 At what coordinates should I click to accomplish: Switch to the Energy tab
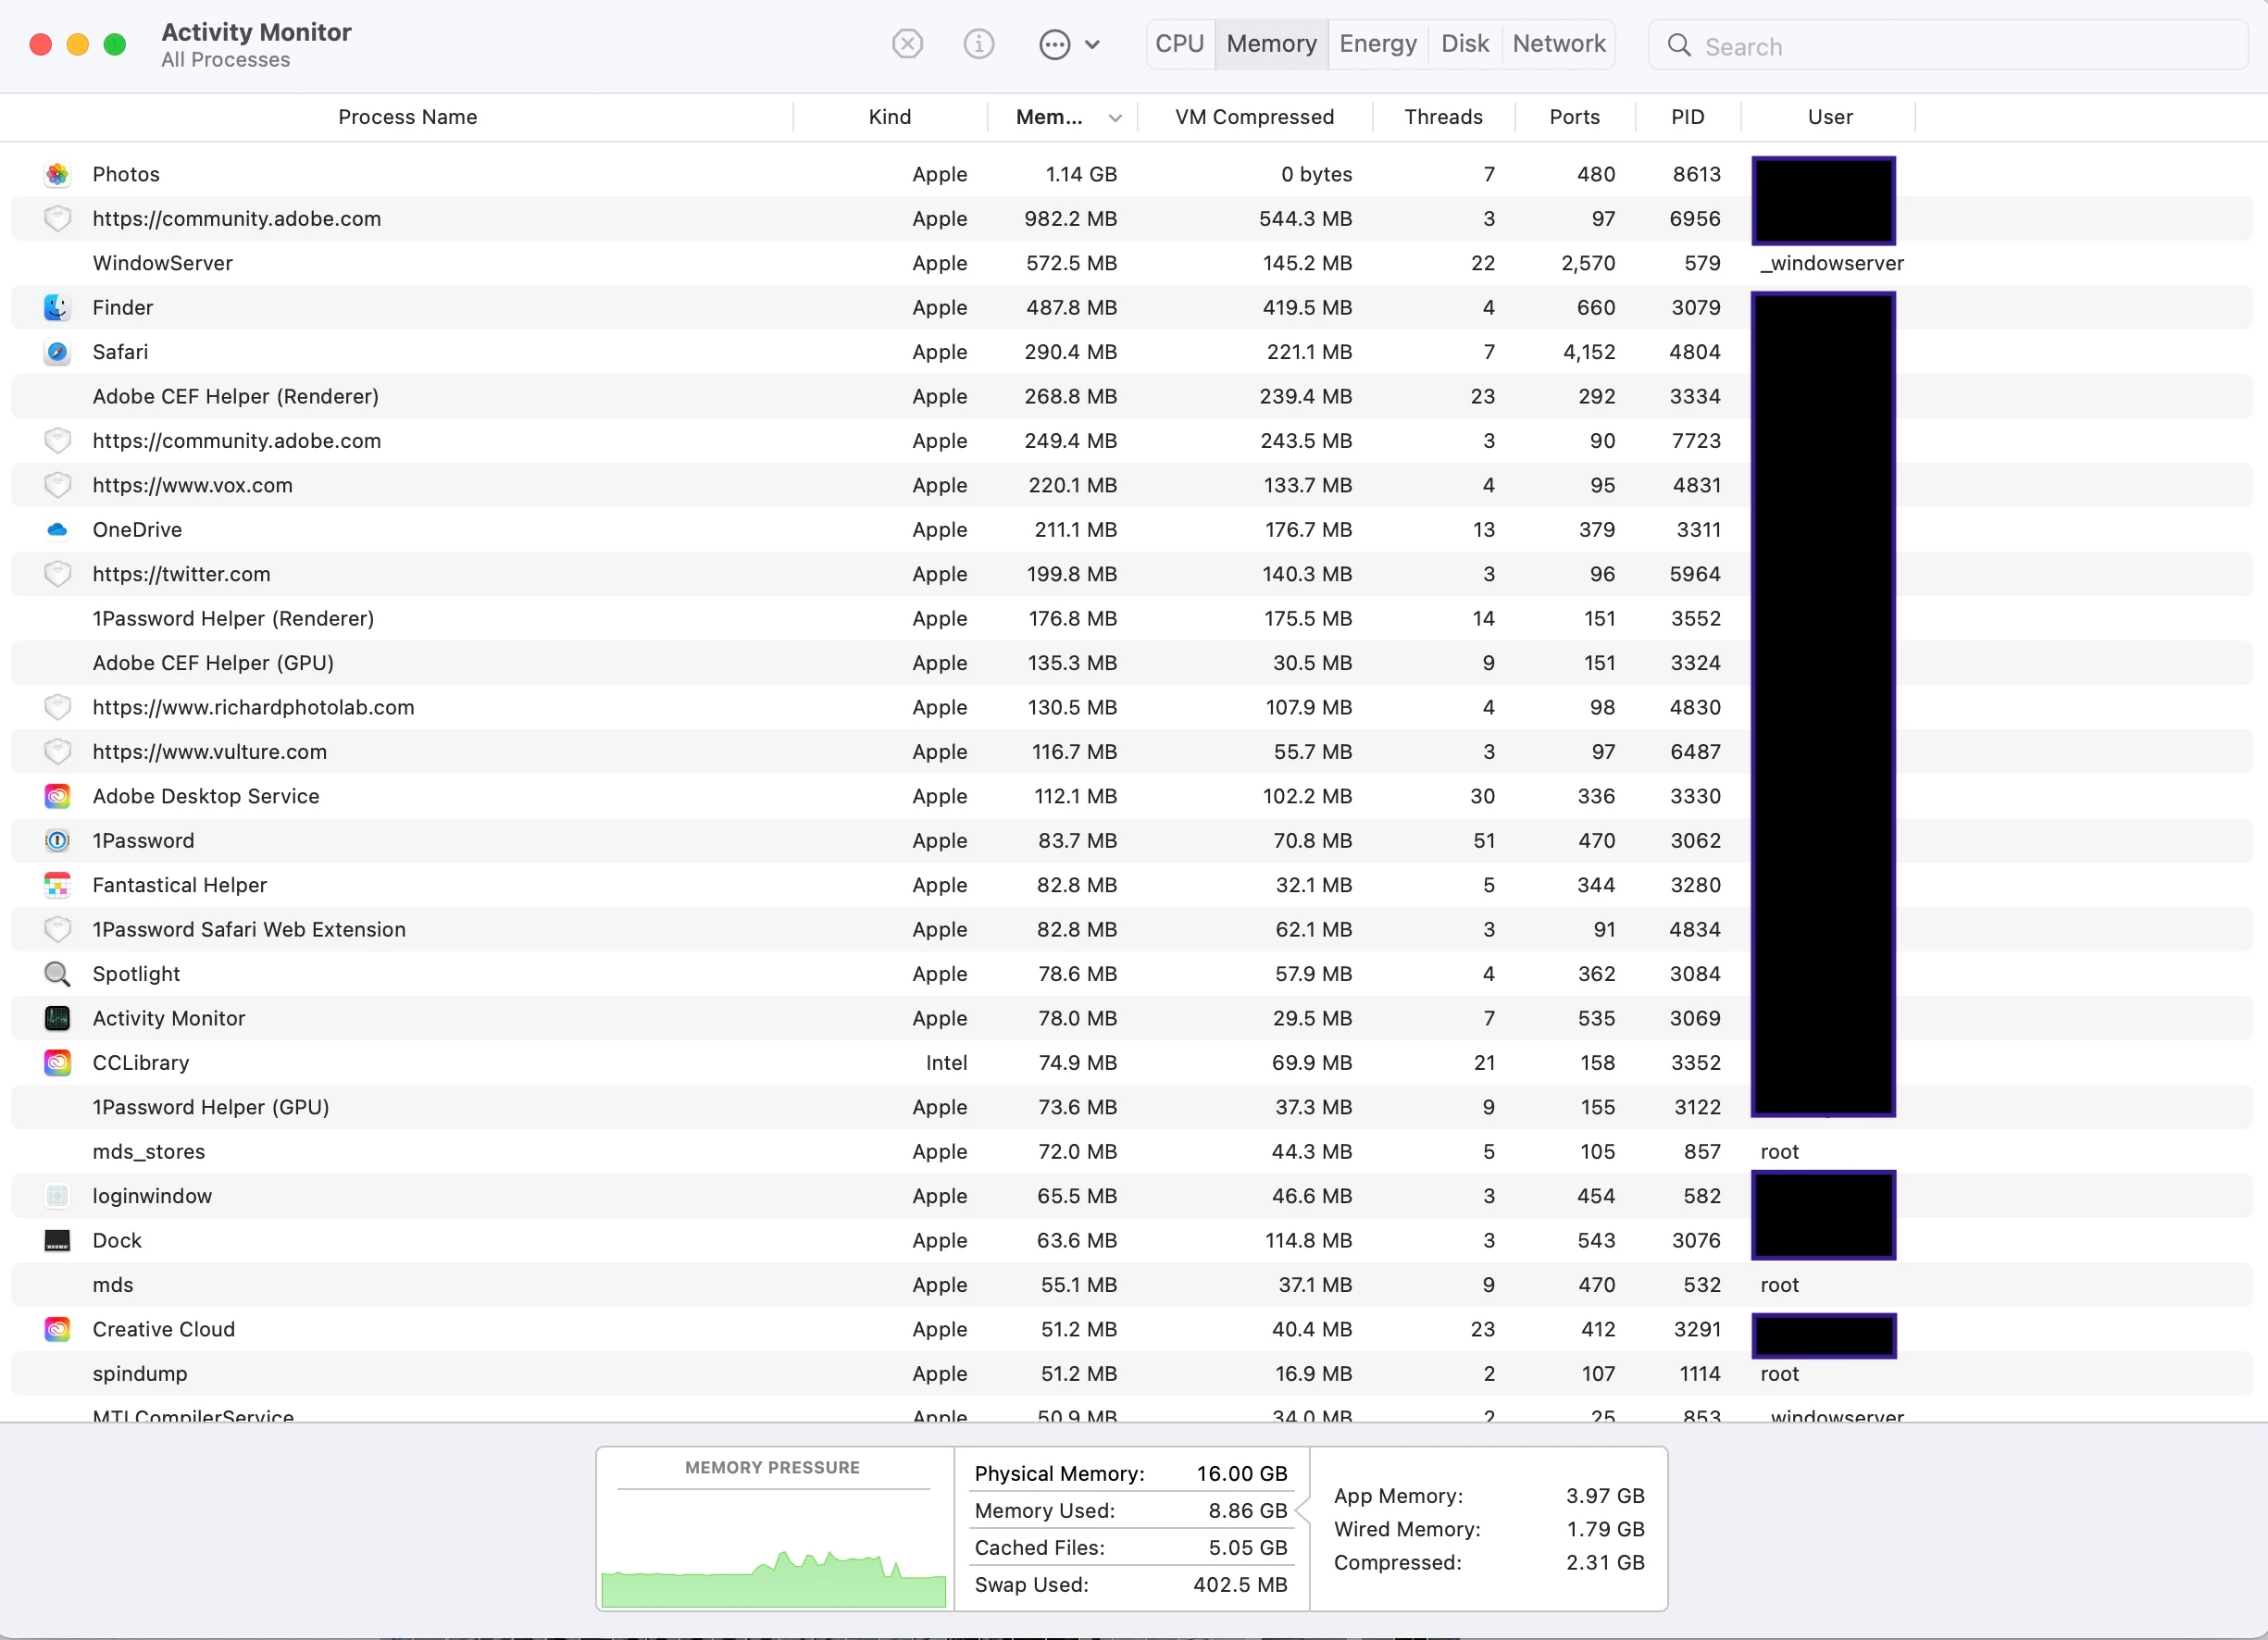(1377, 44)
